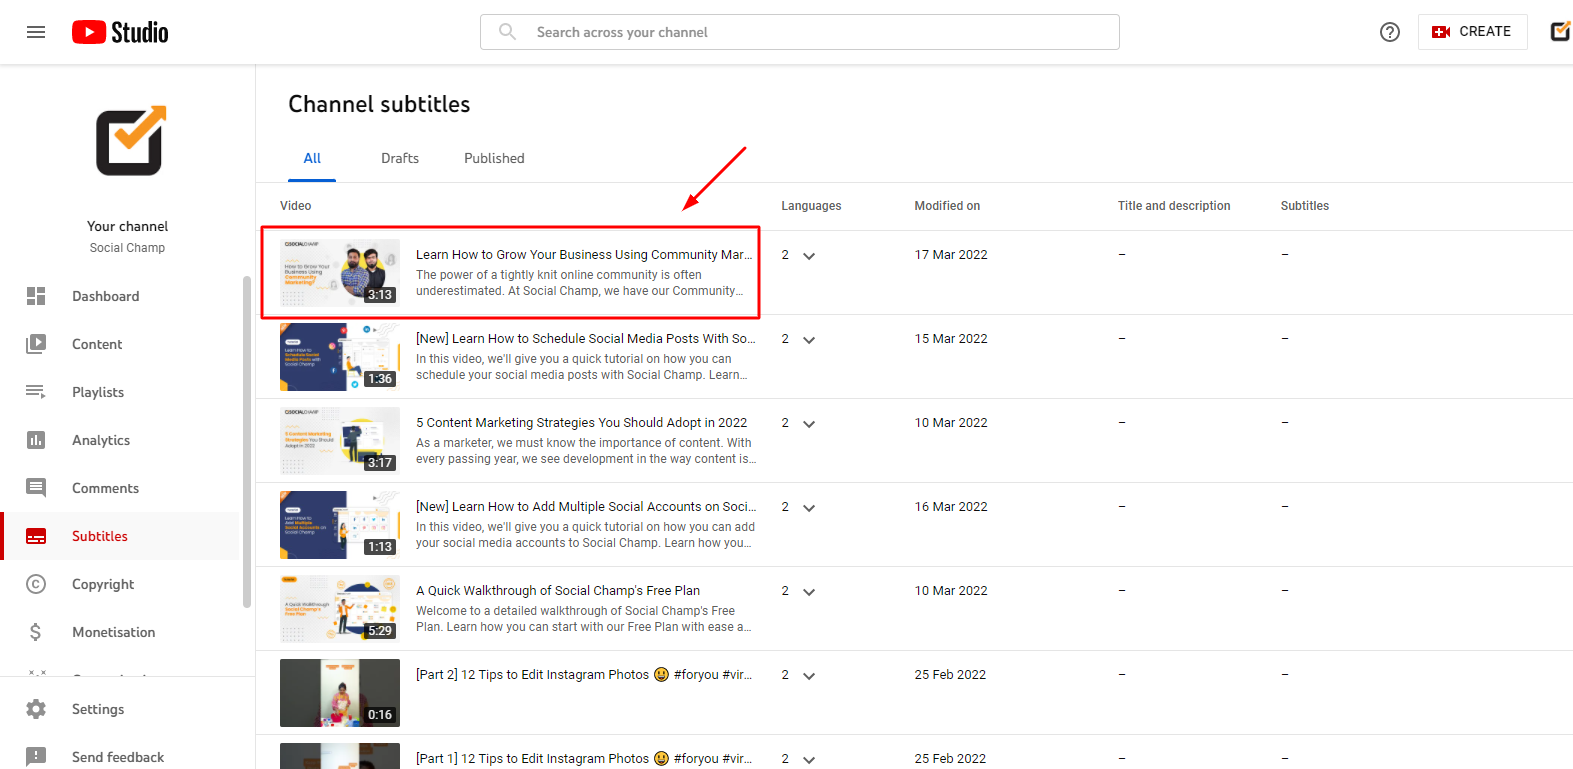The height and width of the screenshot is (769, 1573).
Task: Open thumbnail of Community Marketing video 3:13
Action: click(x=340, y=272)
